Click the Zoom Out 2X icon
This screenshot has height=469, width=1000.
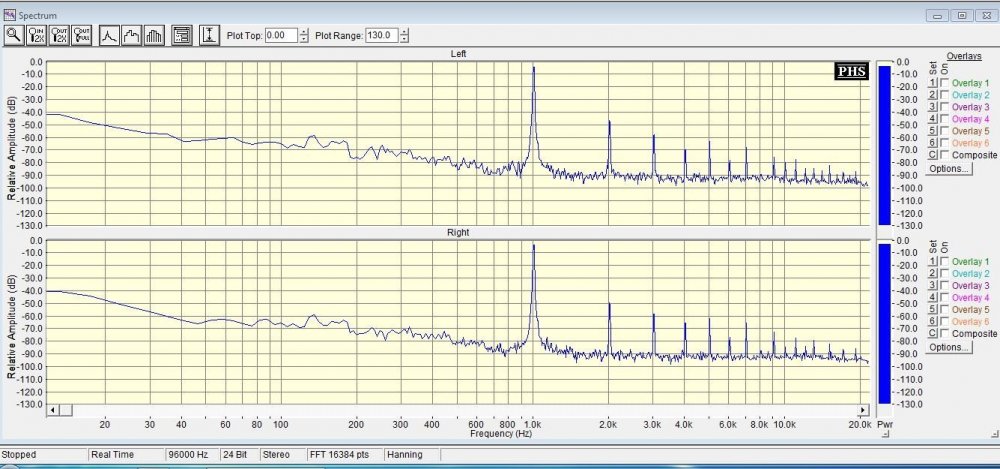click(x=60, y=35)
